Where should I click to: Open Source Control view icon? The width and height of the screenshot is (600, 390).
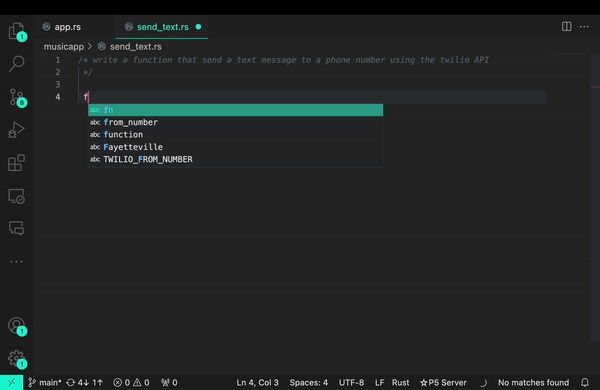click(x=16, y=97)
